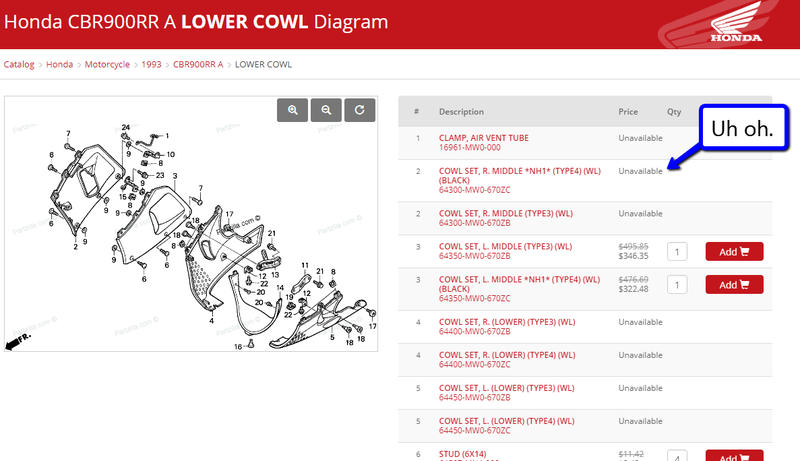Image resolution: width=800 pixels, height=461 pixels.
Task: Click part number 64300-MW0-670ZB
Action: coord(474,223)
